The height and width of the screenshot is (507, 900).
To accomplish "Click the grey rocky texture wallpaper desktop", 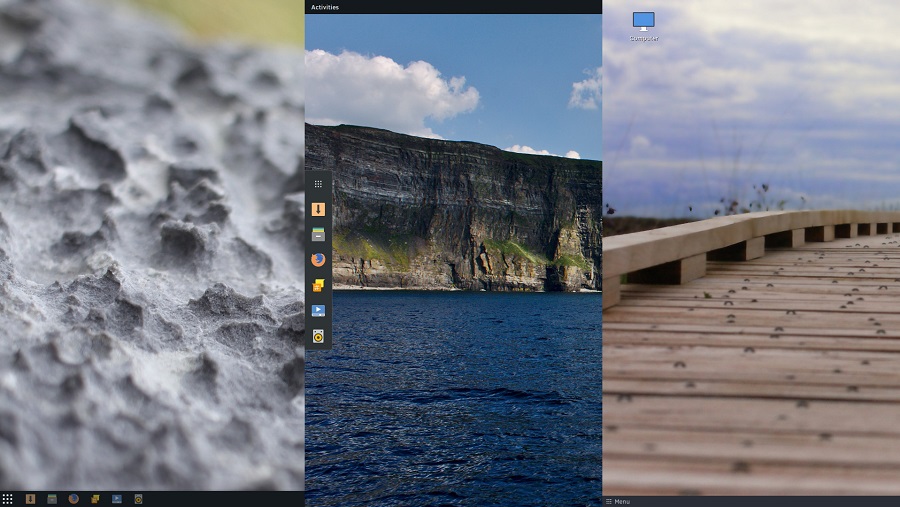I will coord(150,250).
